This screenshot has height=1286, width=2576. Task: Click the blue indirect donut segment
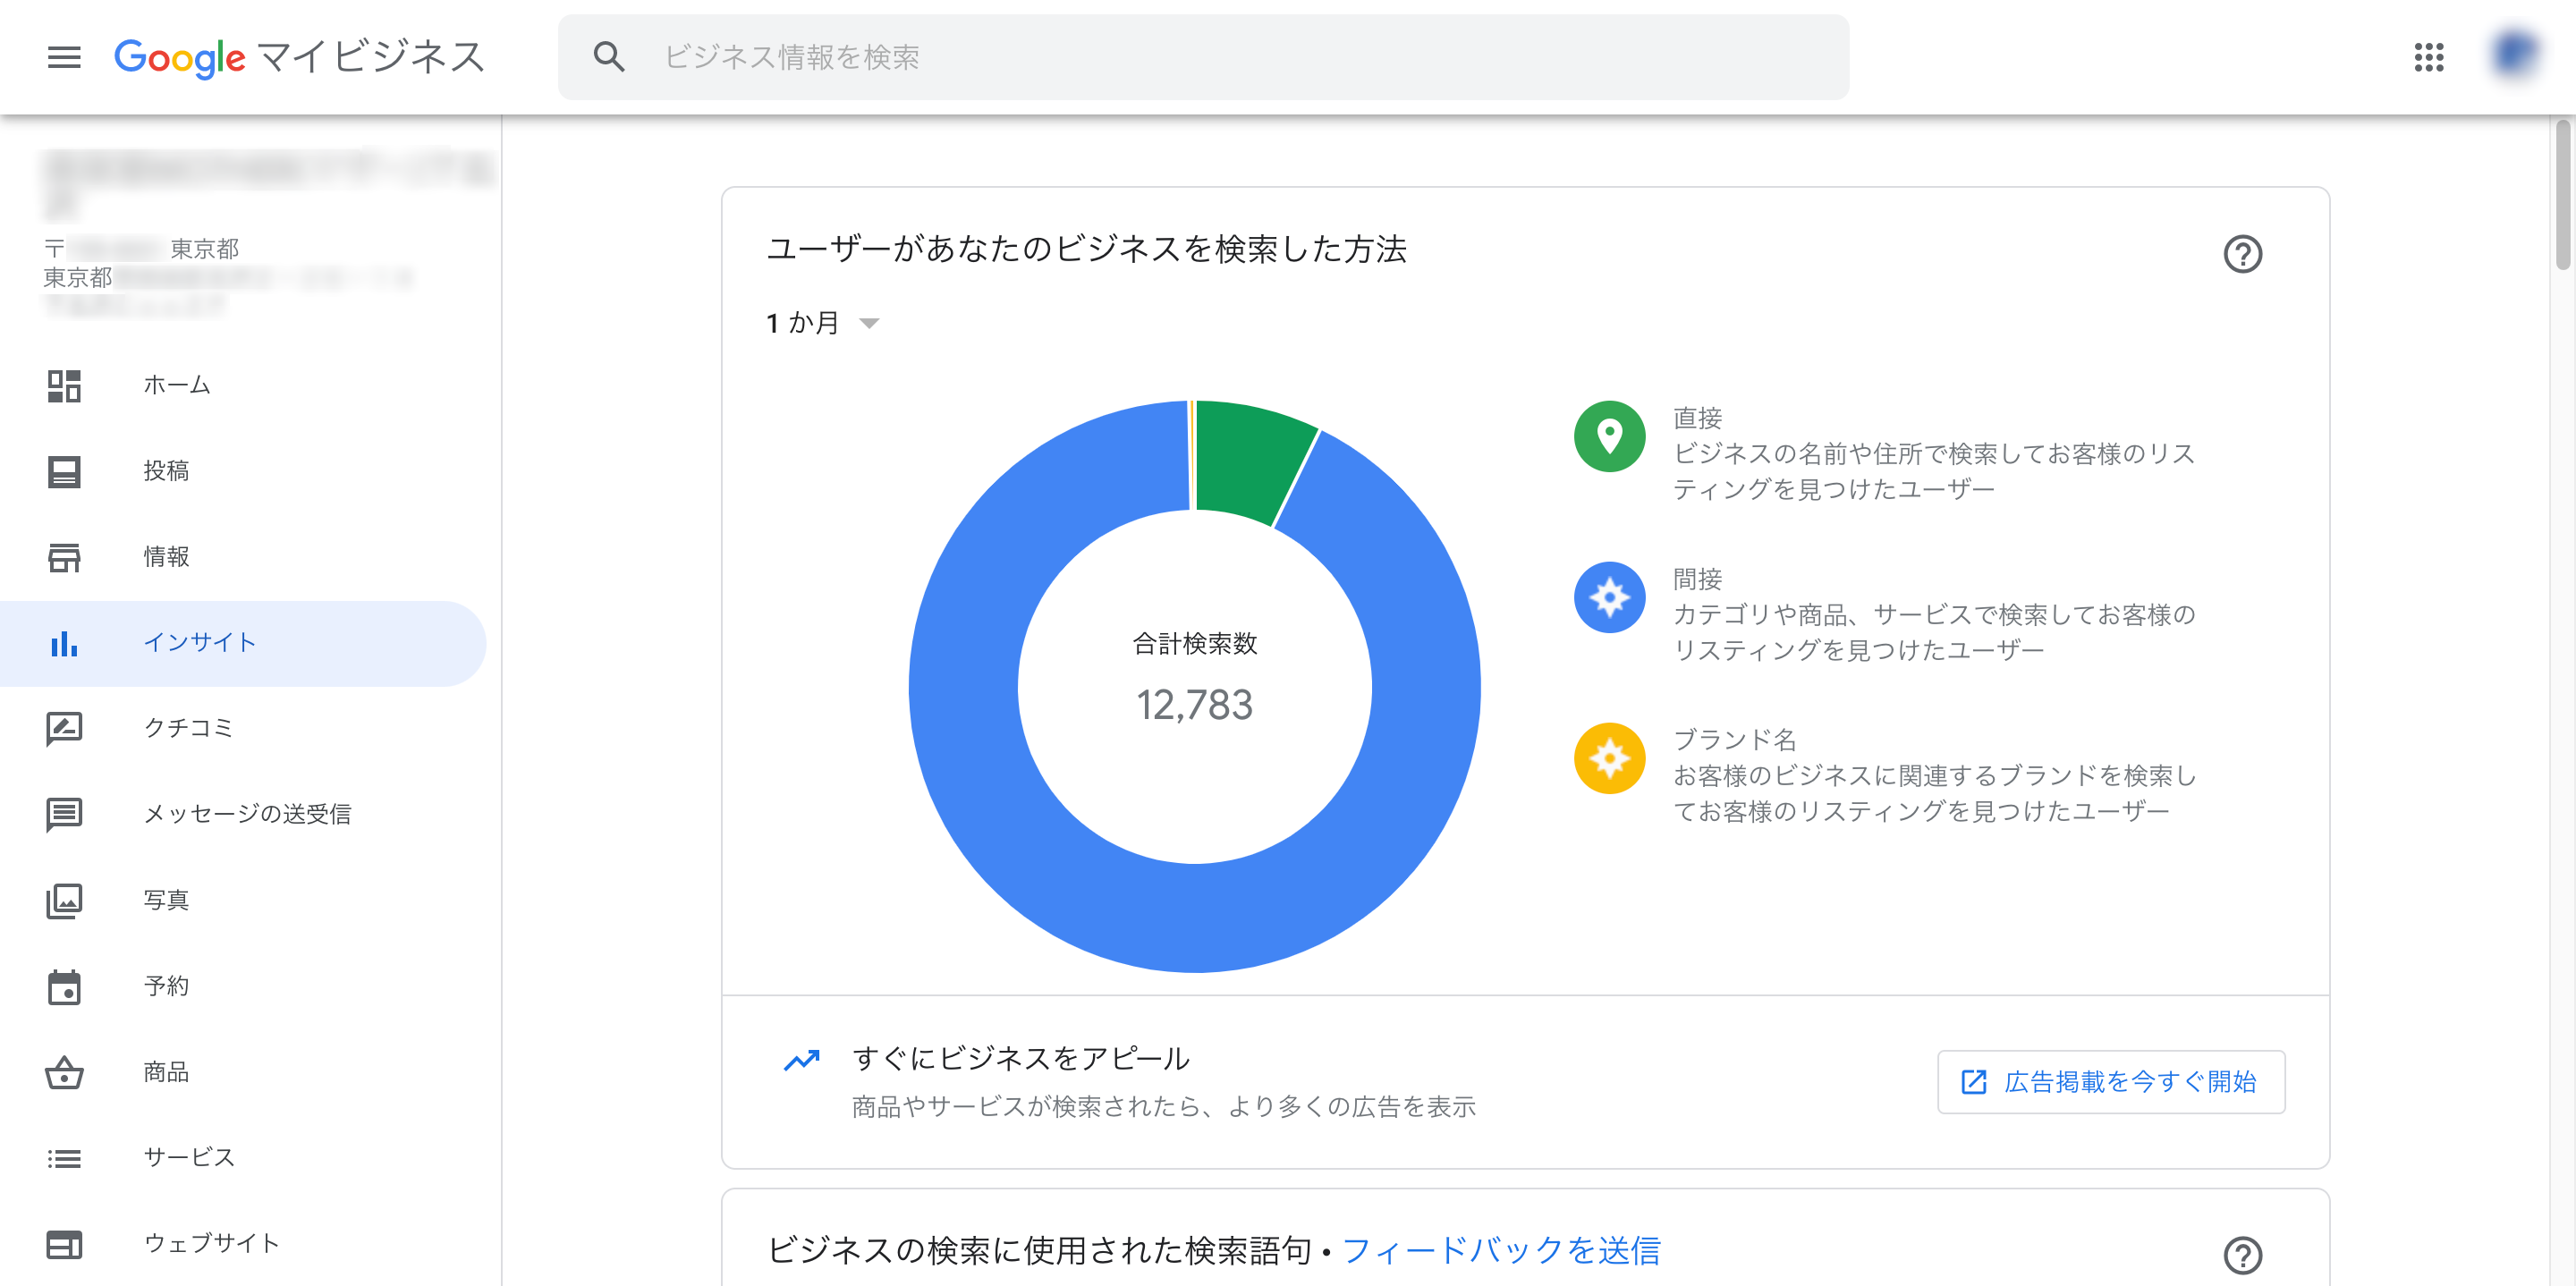(x=1194, y=918)
